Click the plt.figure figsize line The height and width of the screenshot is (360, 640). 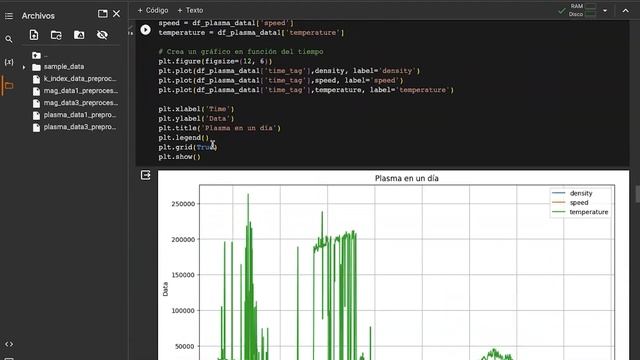pos(215,61)
